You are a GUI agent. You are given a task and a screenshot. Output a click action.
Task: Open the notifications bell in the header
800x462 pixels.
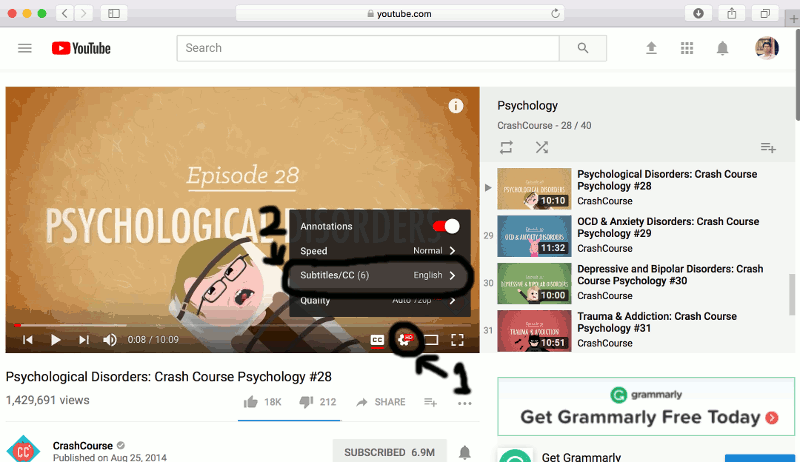(722, 48)
